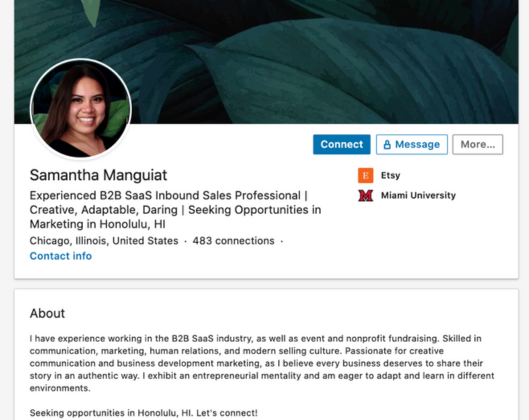
Task: Click the About summary paragraph text
Action: pyautogui.click(x=262, y=363)
